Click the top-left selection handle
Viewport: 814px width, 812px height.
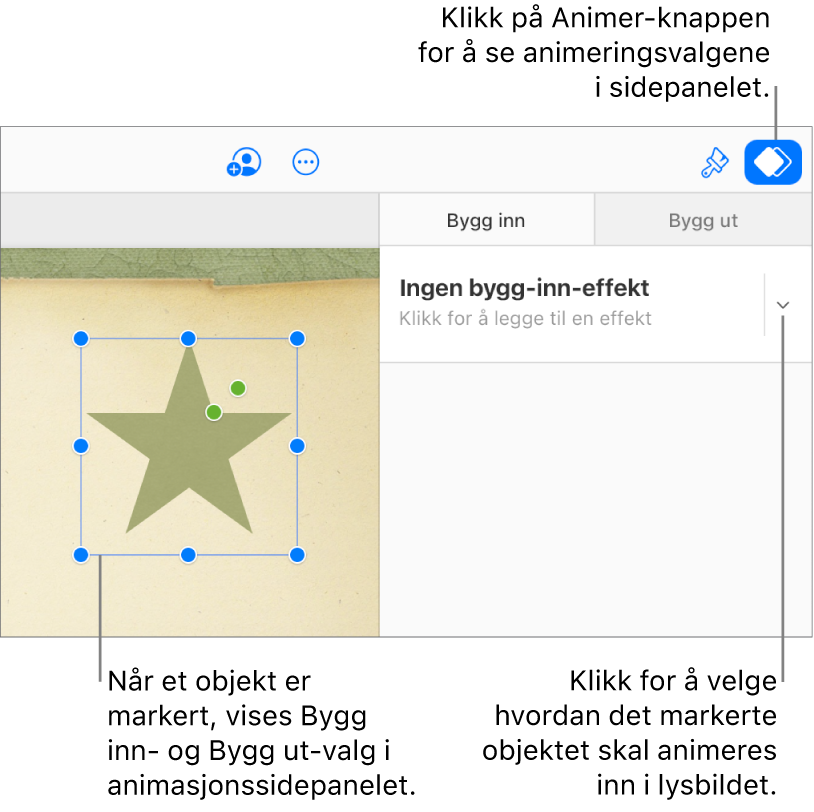tap(82, 339)
